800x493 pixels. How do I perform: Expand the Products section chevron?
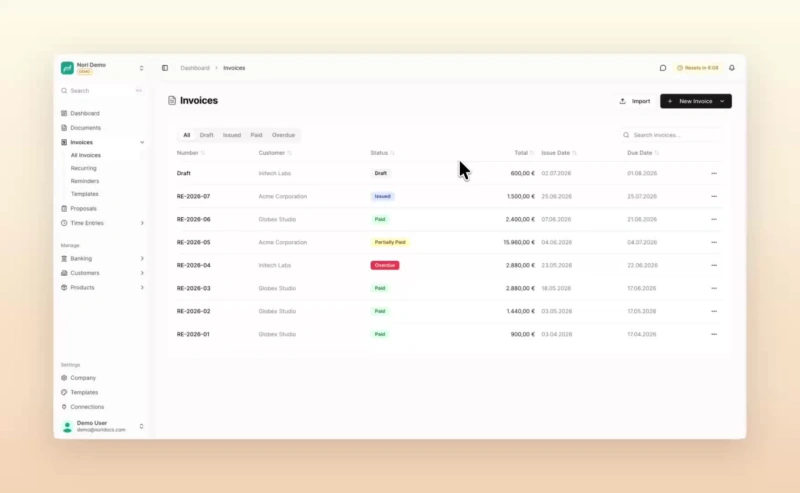(142, 287)
